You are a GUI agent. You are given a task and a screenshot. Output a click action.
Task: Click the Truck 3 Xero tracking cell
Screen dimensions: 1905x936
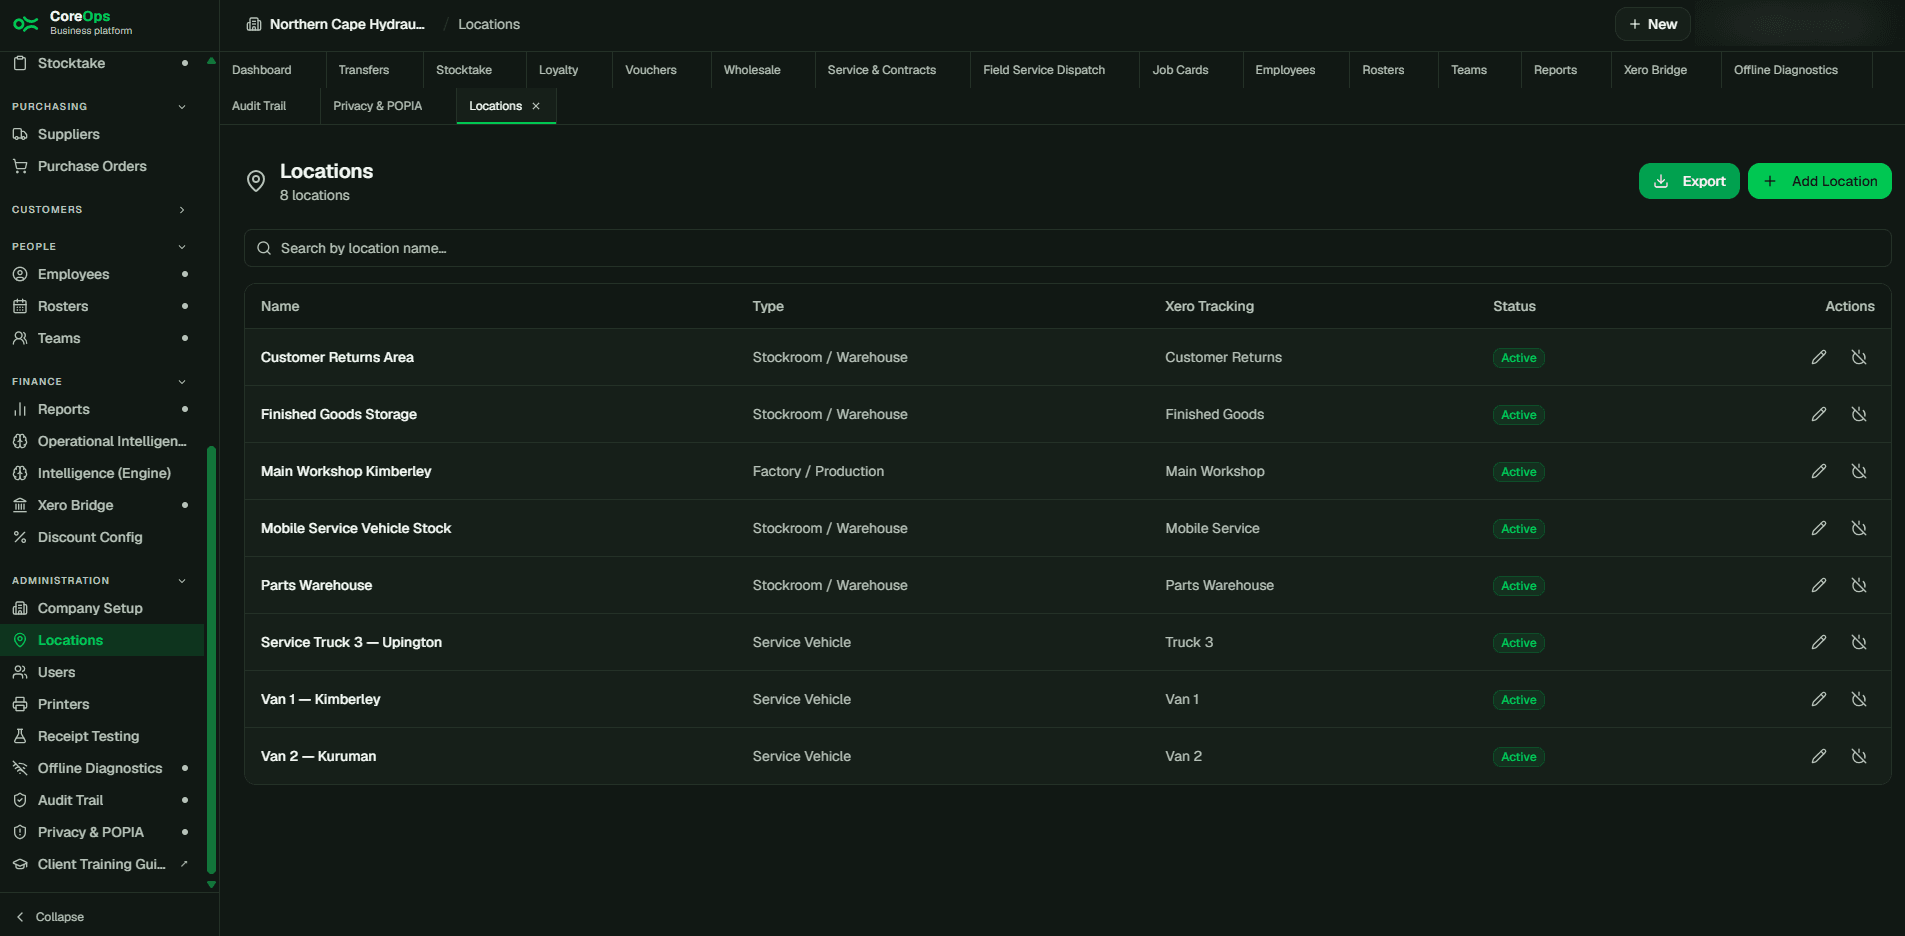pyautogui.click(x=1189, y=642)
